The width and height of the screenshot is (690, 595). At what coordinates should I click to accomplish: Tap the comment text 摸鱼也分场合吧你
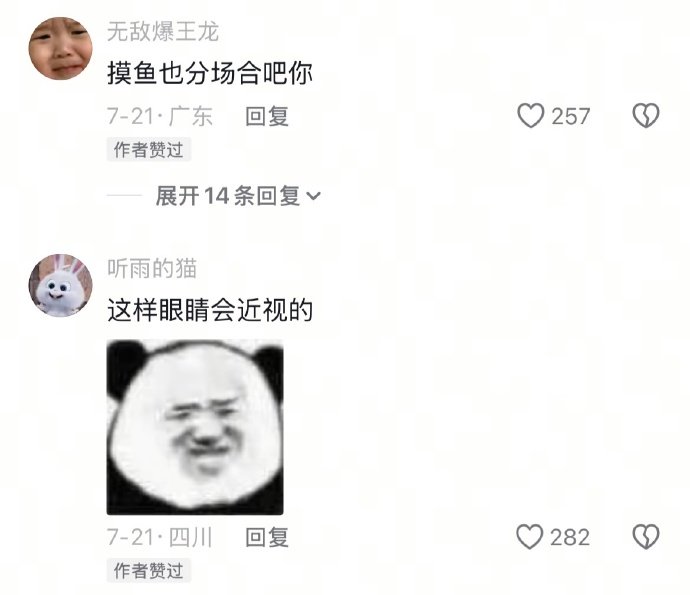210,73
